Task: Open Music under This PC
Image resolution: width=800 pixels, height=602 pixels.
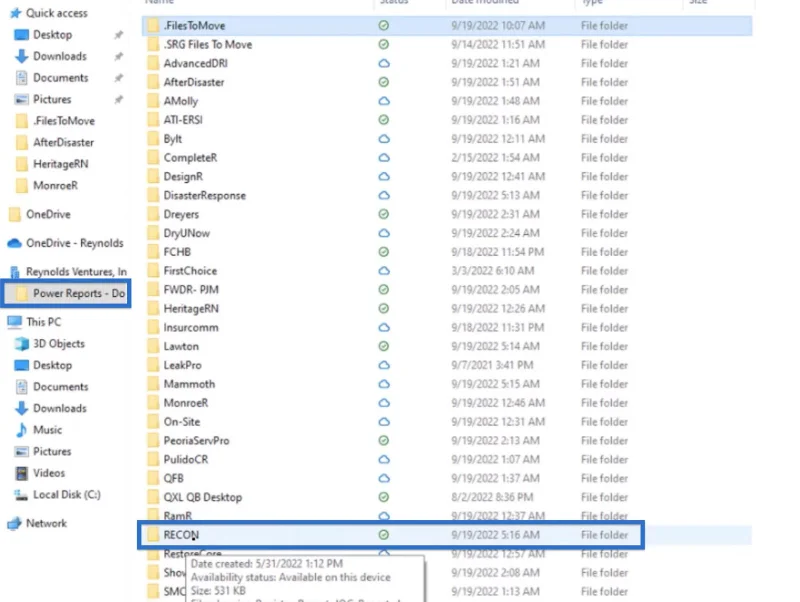Action: pos(39,430)
